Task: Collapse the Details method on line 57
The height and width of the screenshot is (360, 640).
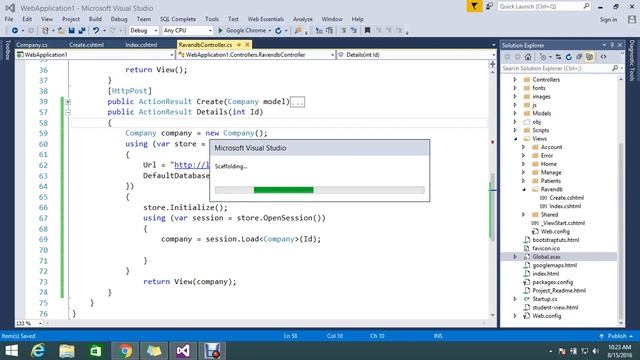Action: click(x=68, y=112)
